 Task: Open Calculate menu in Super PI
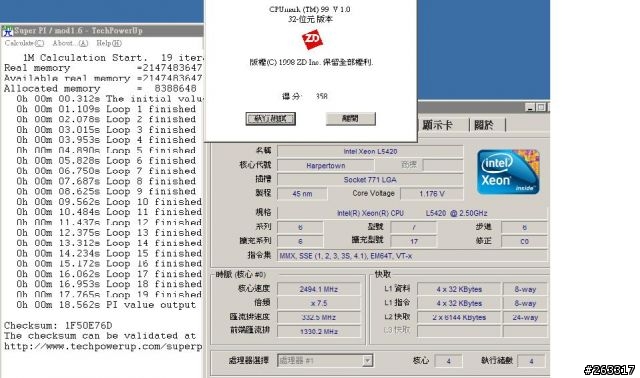[24, 43]
